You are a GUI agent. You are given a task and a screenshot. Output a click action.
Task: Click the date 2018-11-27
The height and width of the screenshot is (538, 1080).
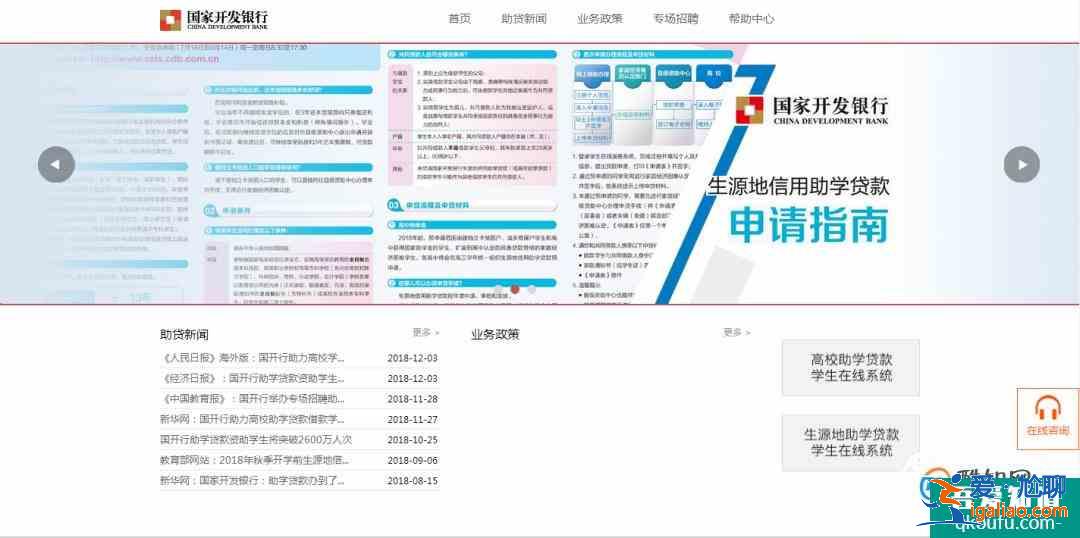click(x=413, y=420)
